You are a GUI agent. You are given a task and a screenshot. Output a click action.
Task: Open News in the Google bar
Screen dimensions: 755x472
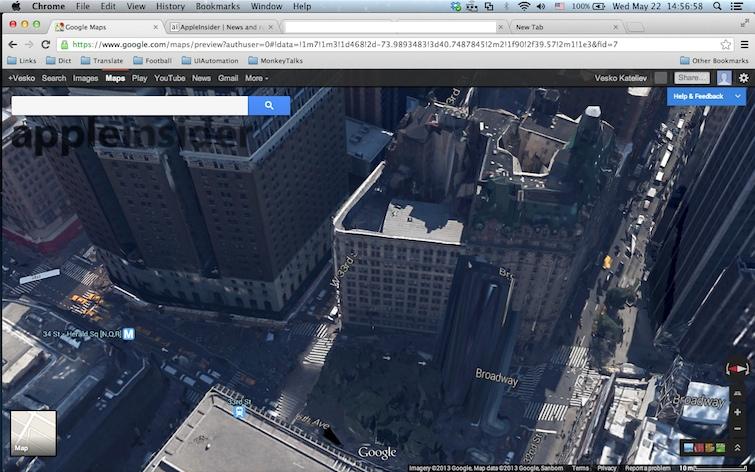pos(201,78)
